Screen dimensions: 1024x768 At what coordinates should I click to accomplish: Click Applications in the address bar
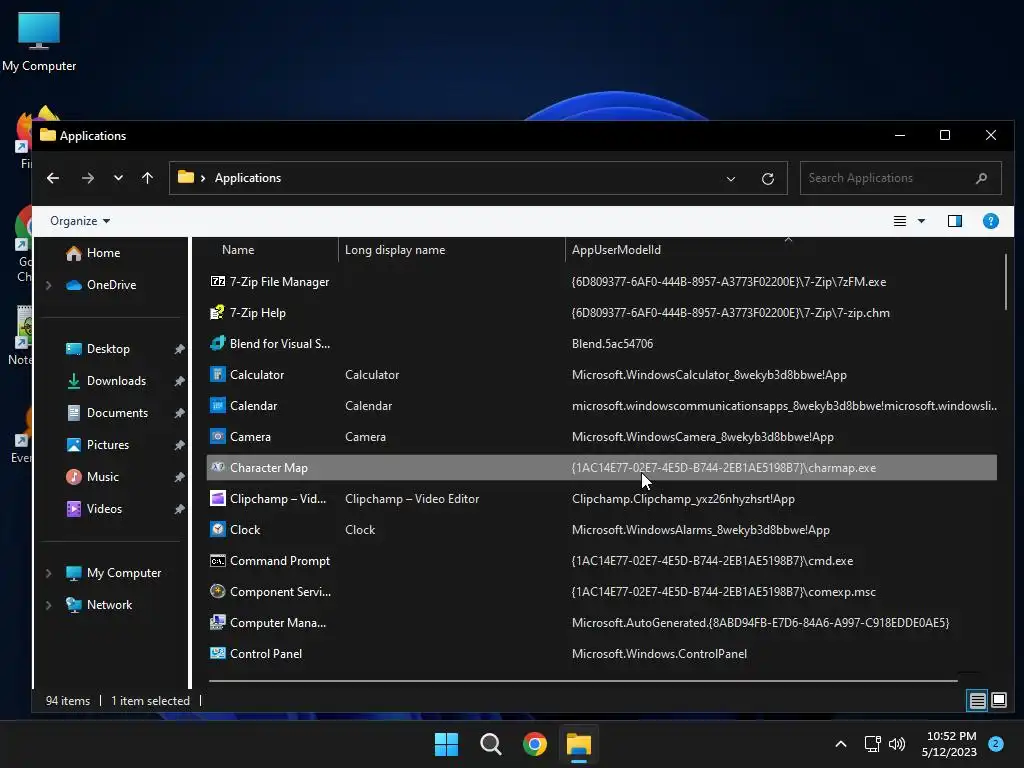coord(248,178)
